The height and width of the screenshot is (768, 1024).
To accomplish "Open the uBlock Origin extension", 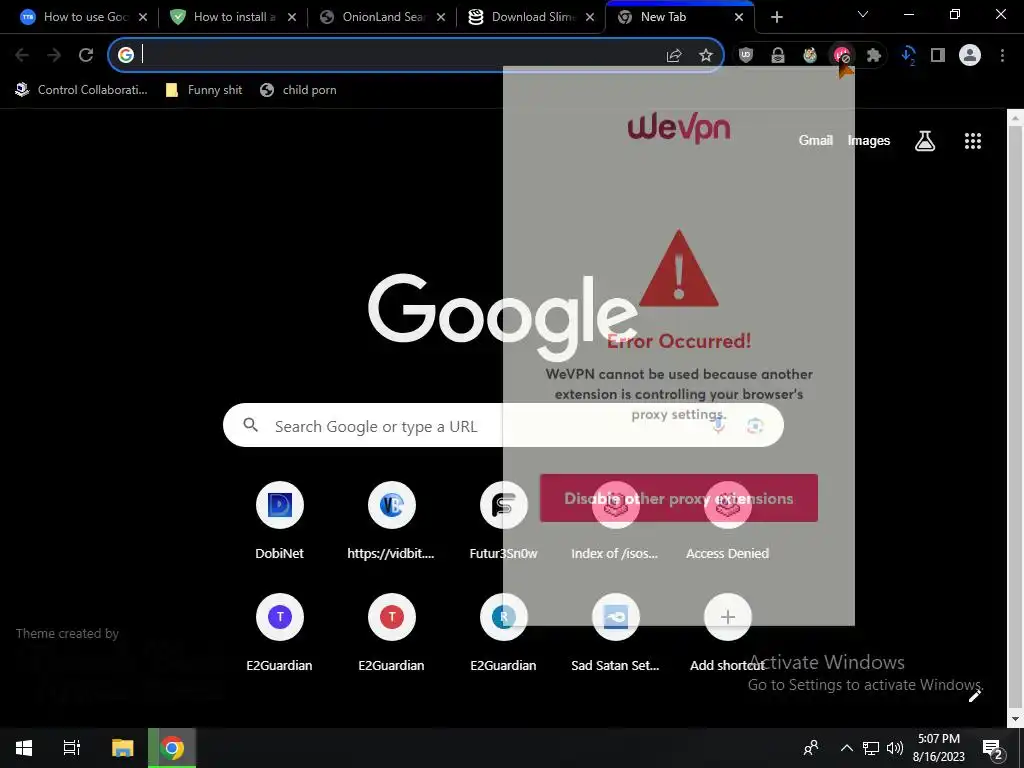I will [746, 56].
